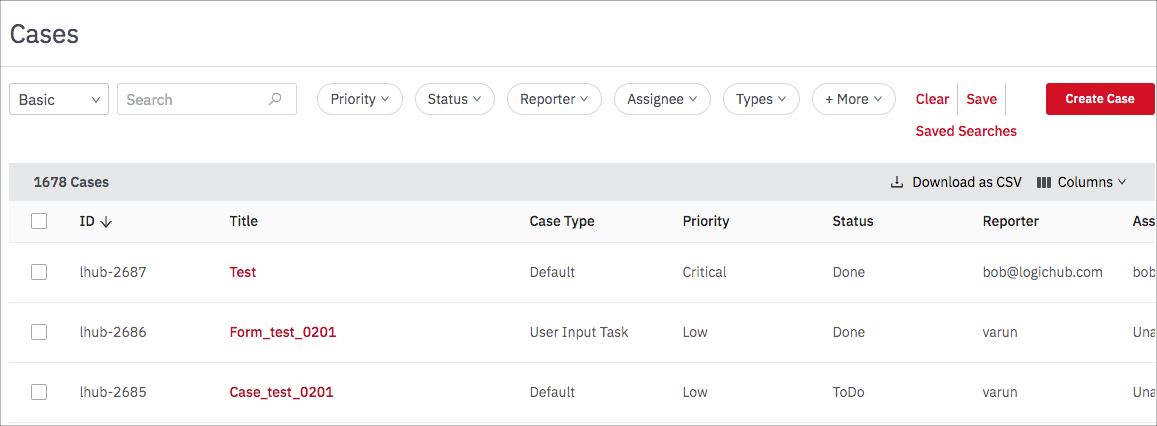Click Download as CSV

(956, 182)
